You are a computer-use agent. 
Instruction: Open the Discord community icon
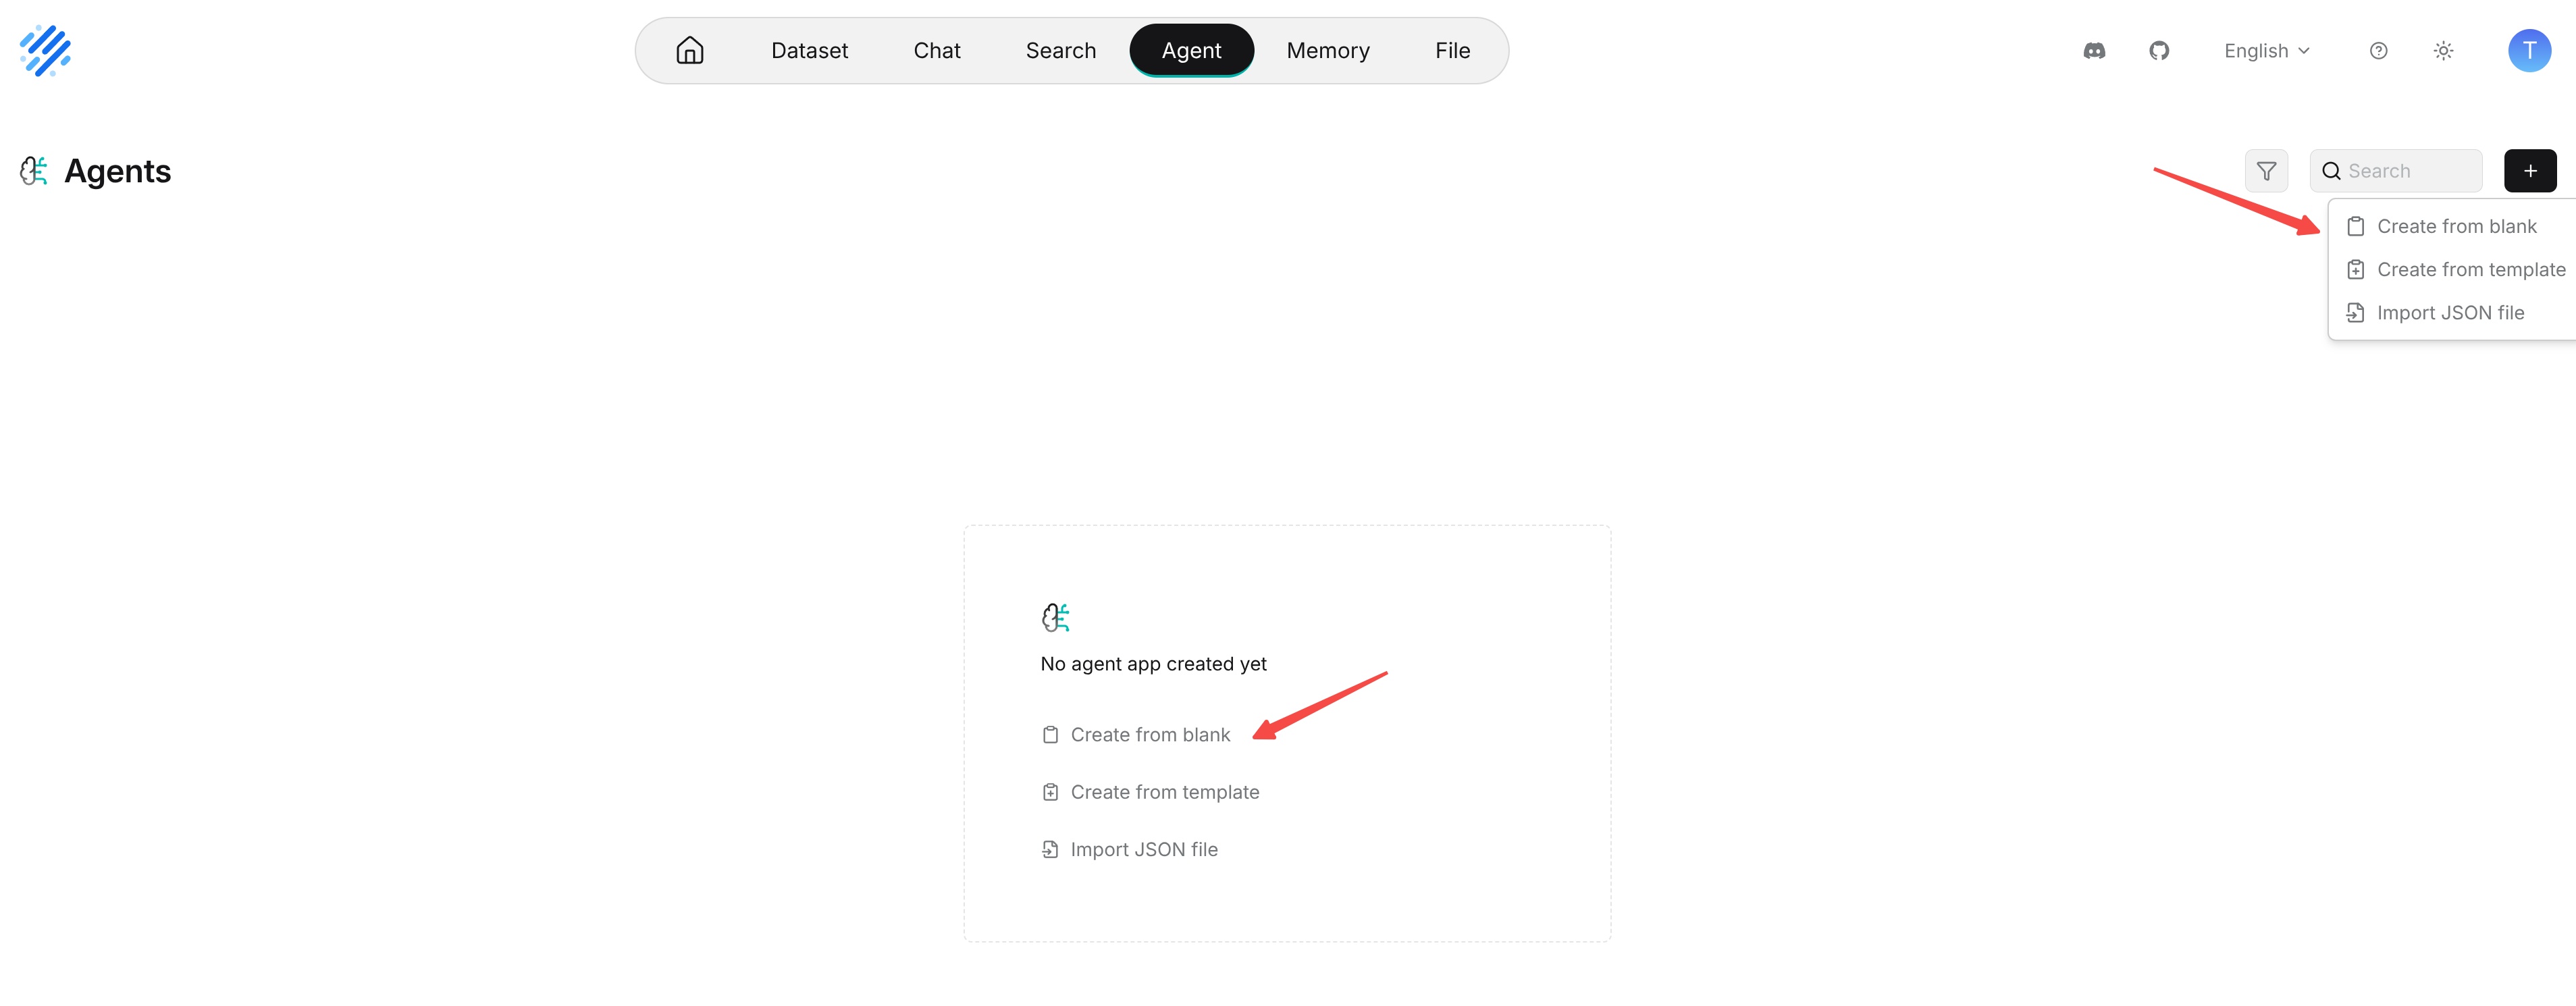(2094, 51)
